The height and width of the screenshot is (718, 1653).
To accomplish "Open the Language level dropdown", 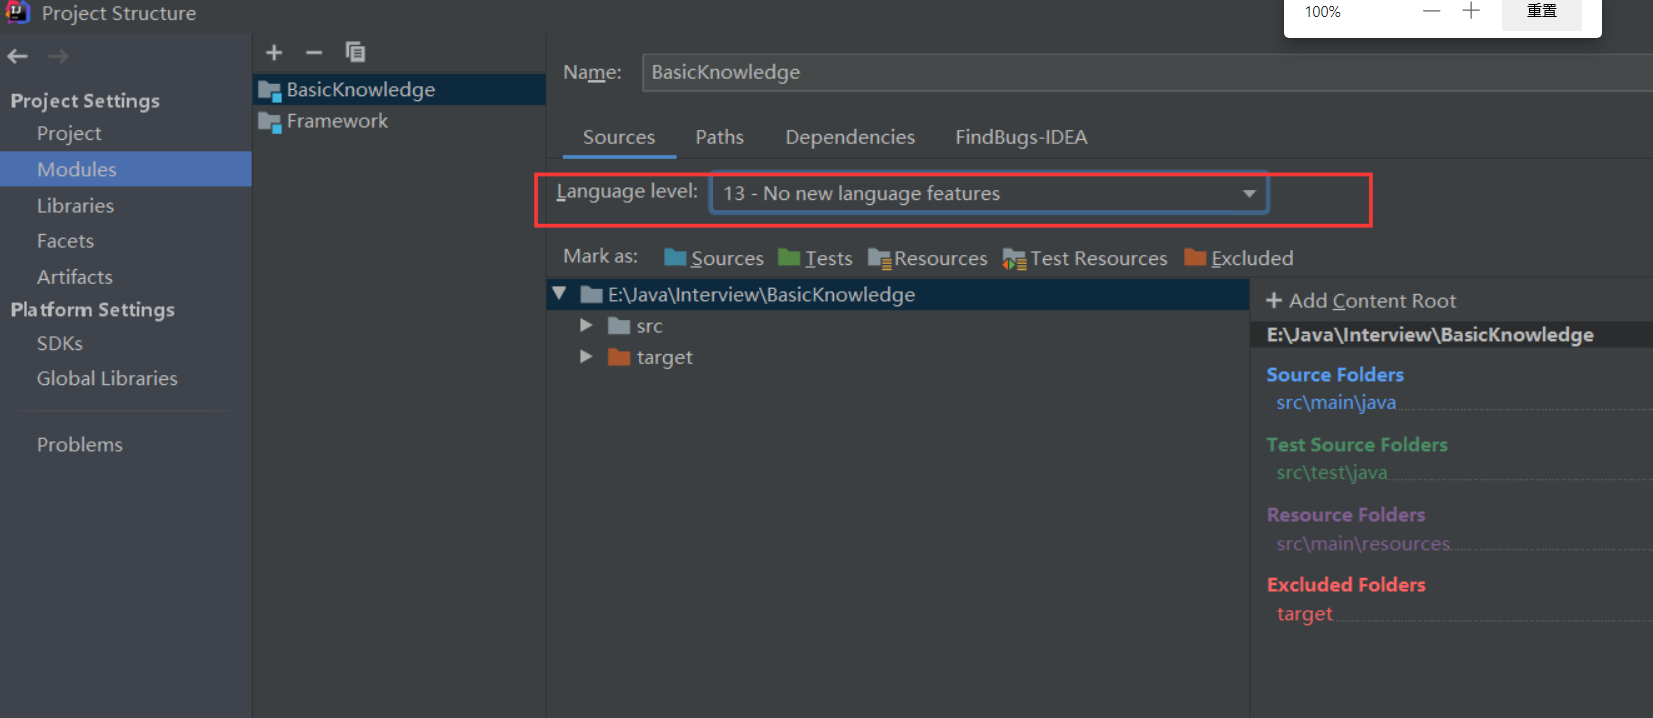I will click(x=989, y=193).
